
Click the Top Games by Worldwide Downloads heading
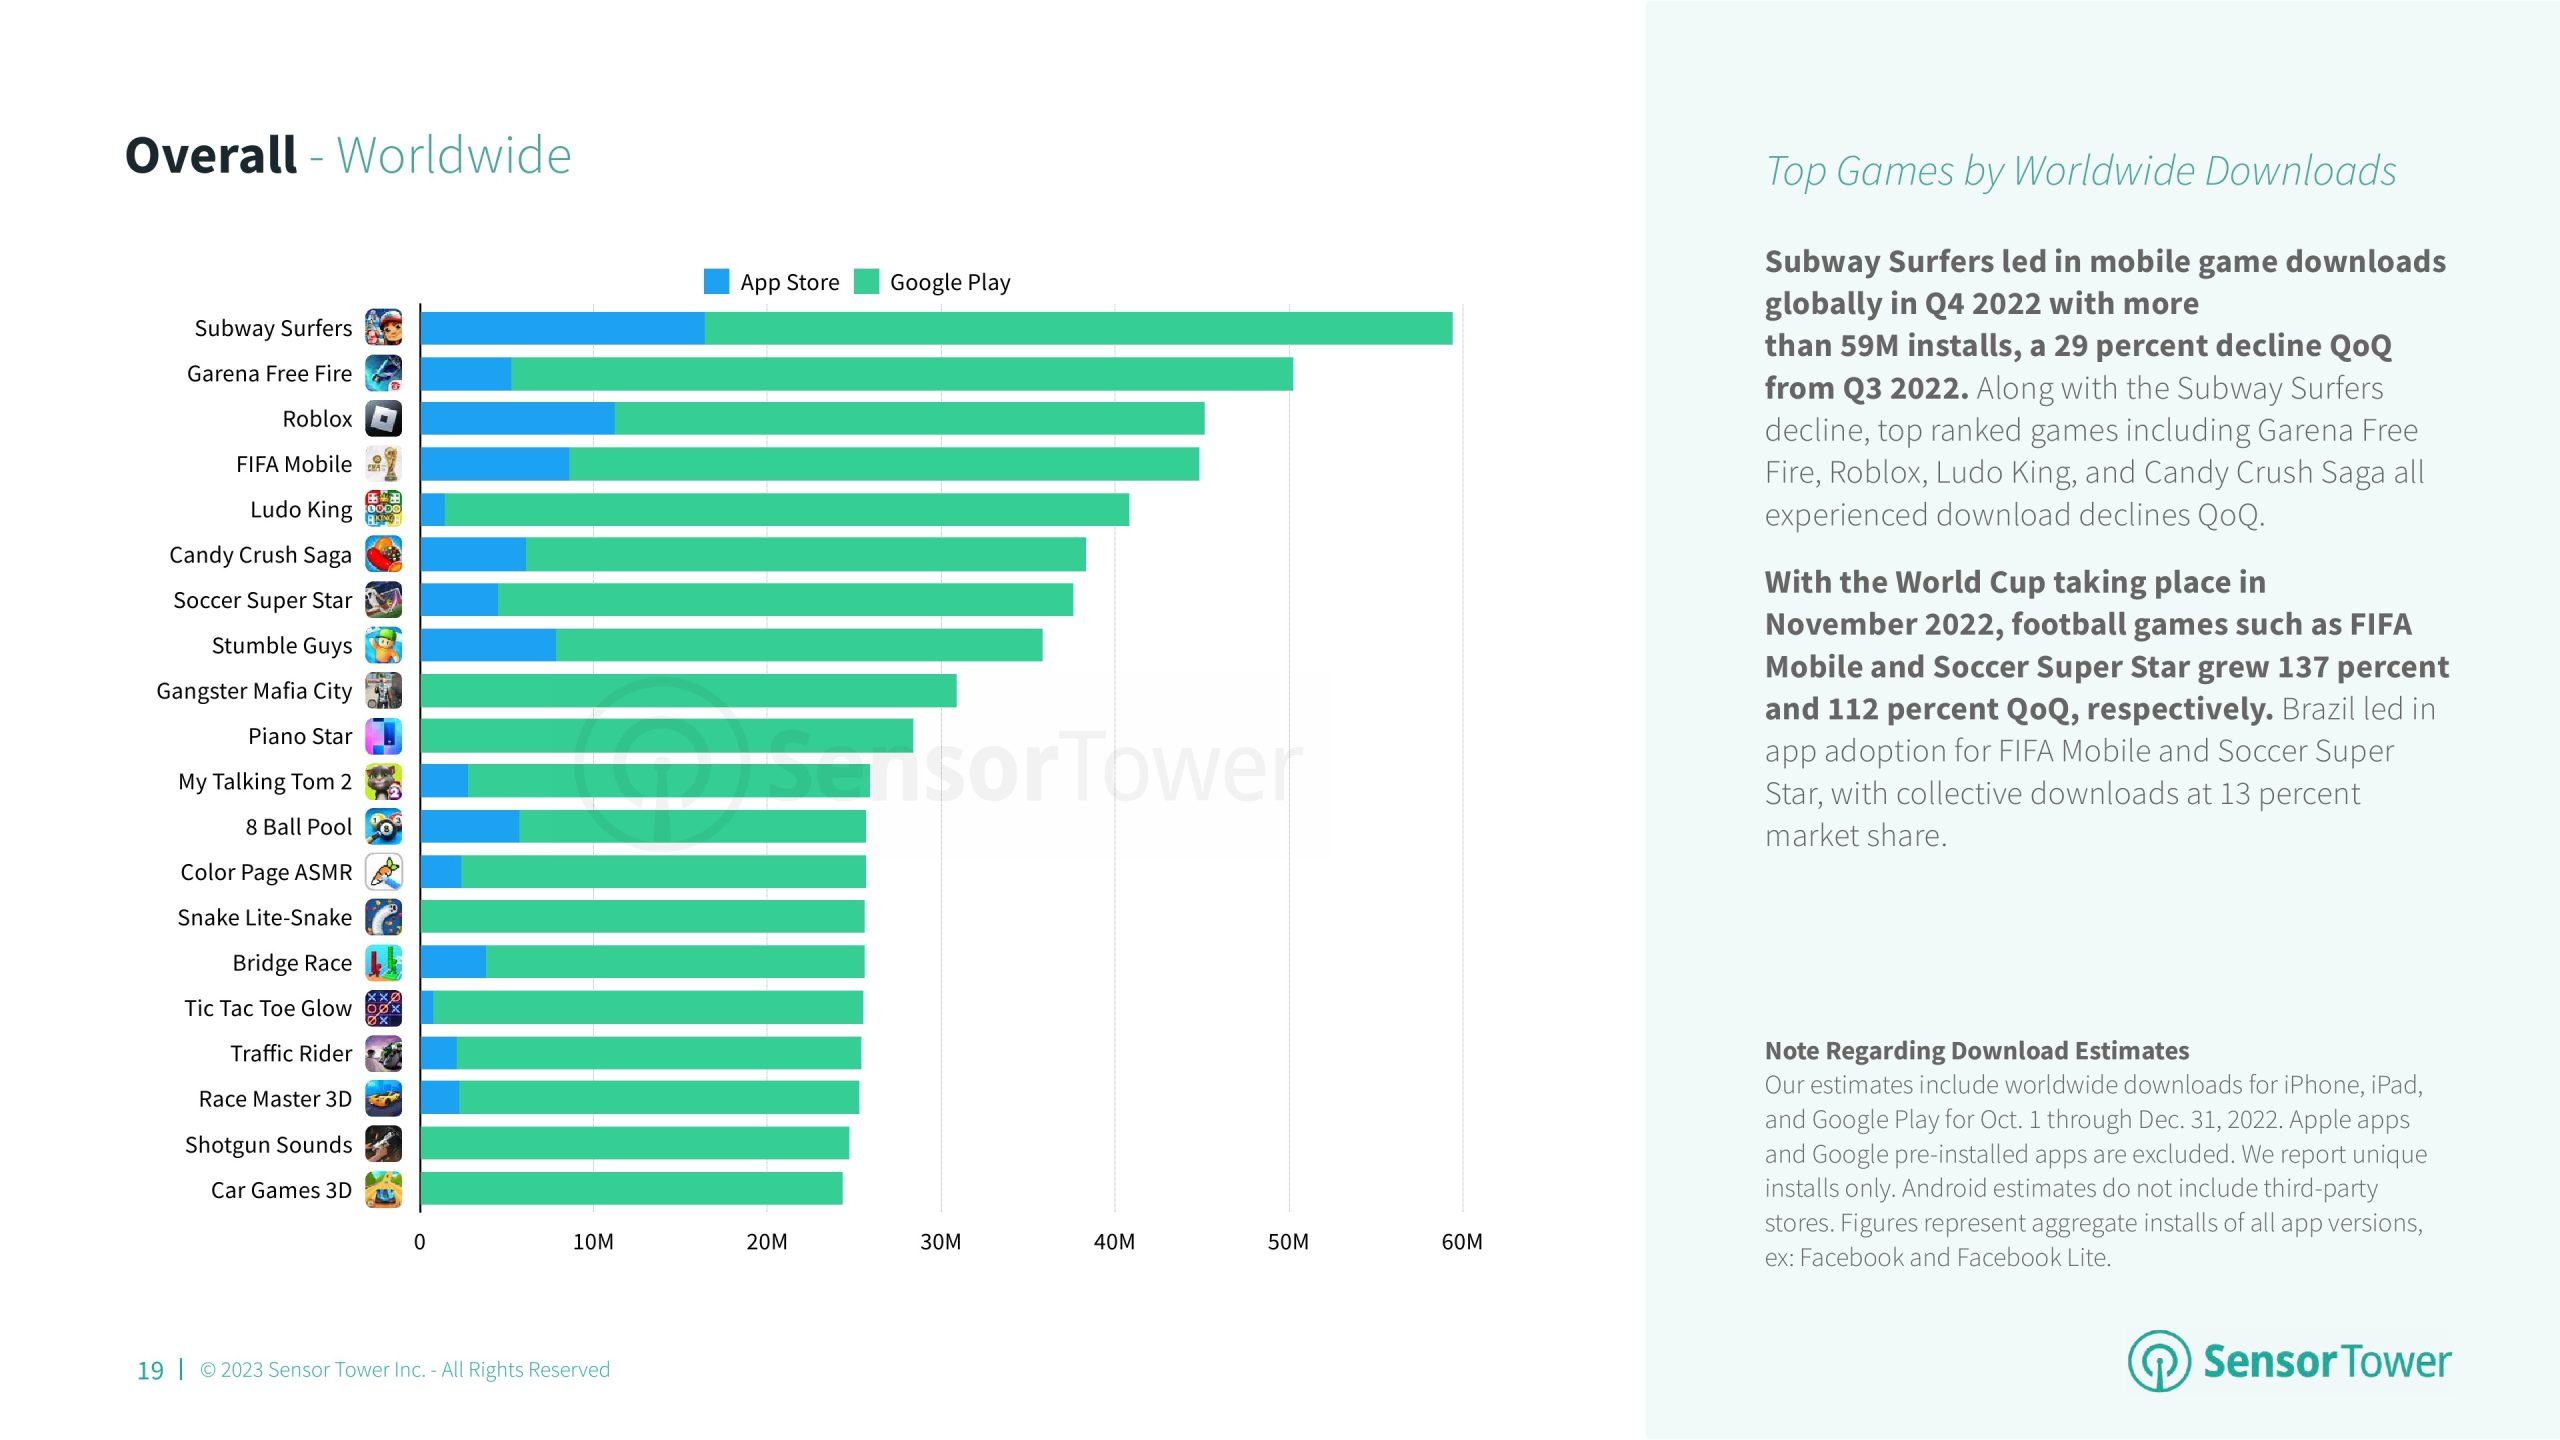click(x=2080, y=171)
